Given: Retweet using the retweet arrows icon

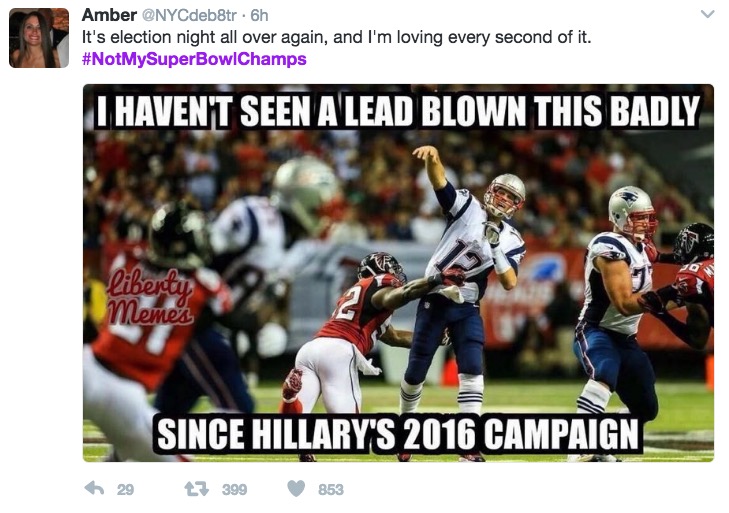Looking at the screenshot, I should pos(197,489).
